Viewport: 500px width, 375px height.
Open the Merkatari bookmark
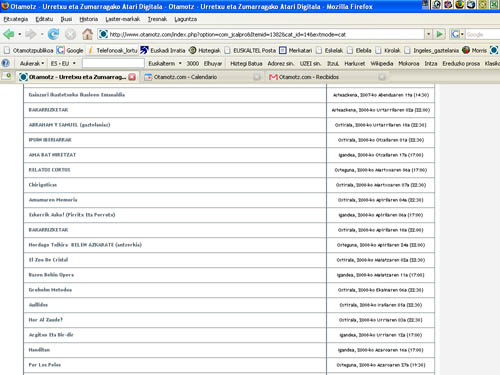[x=296, y=50]
